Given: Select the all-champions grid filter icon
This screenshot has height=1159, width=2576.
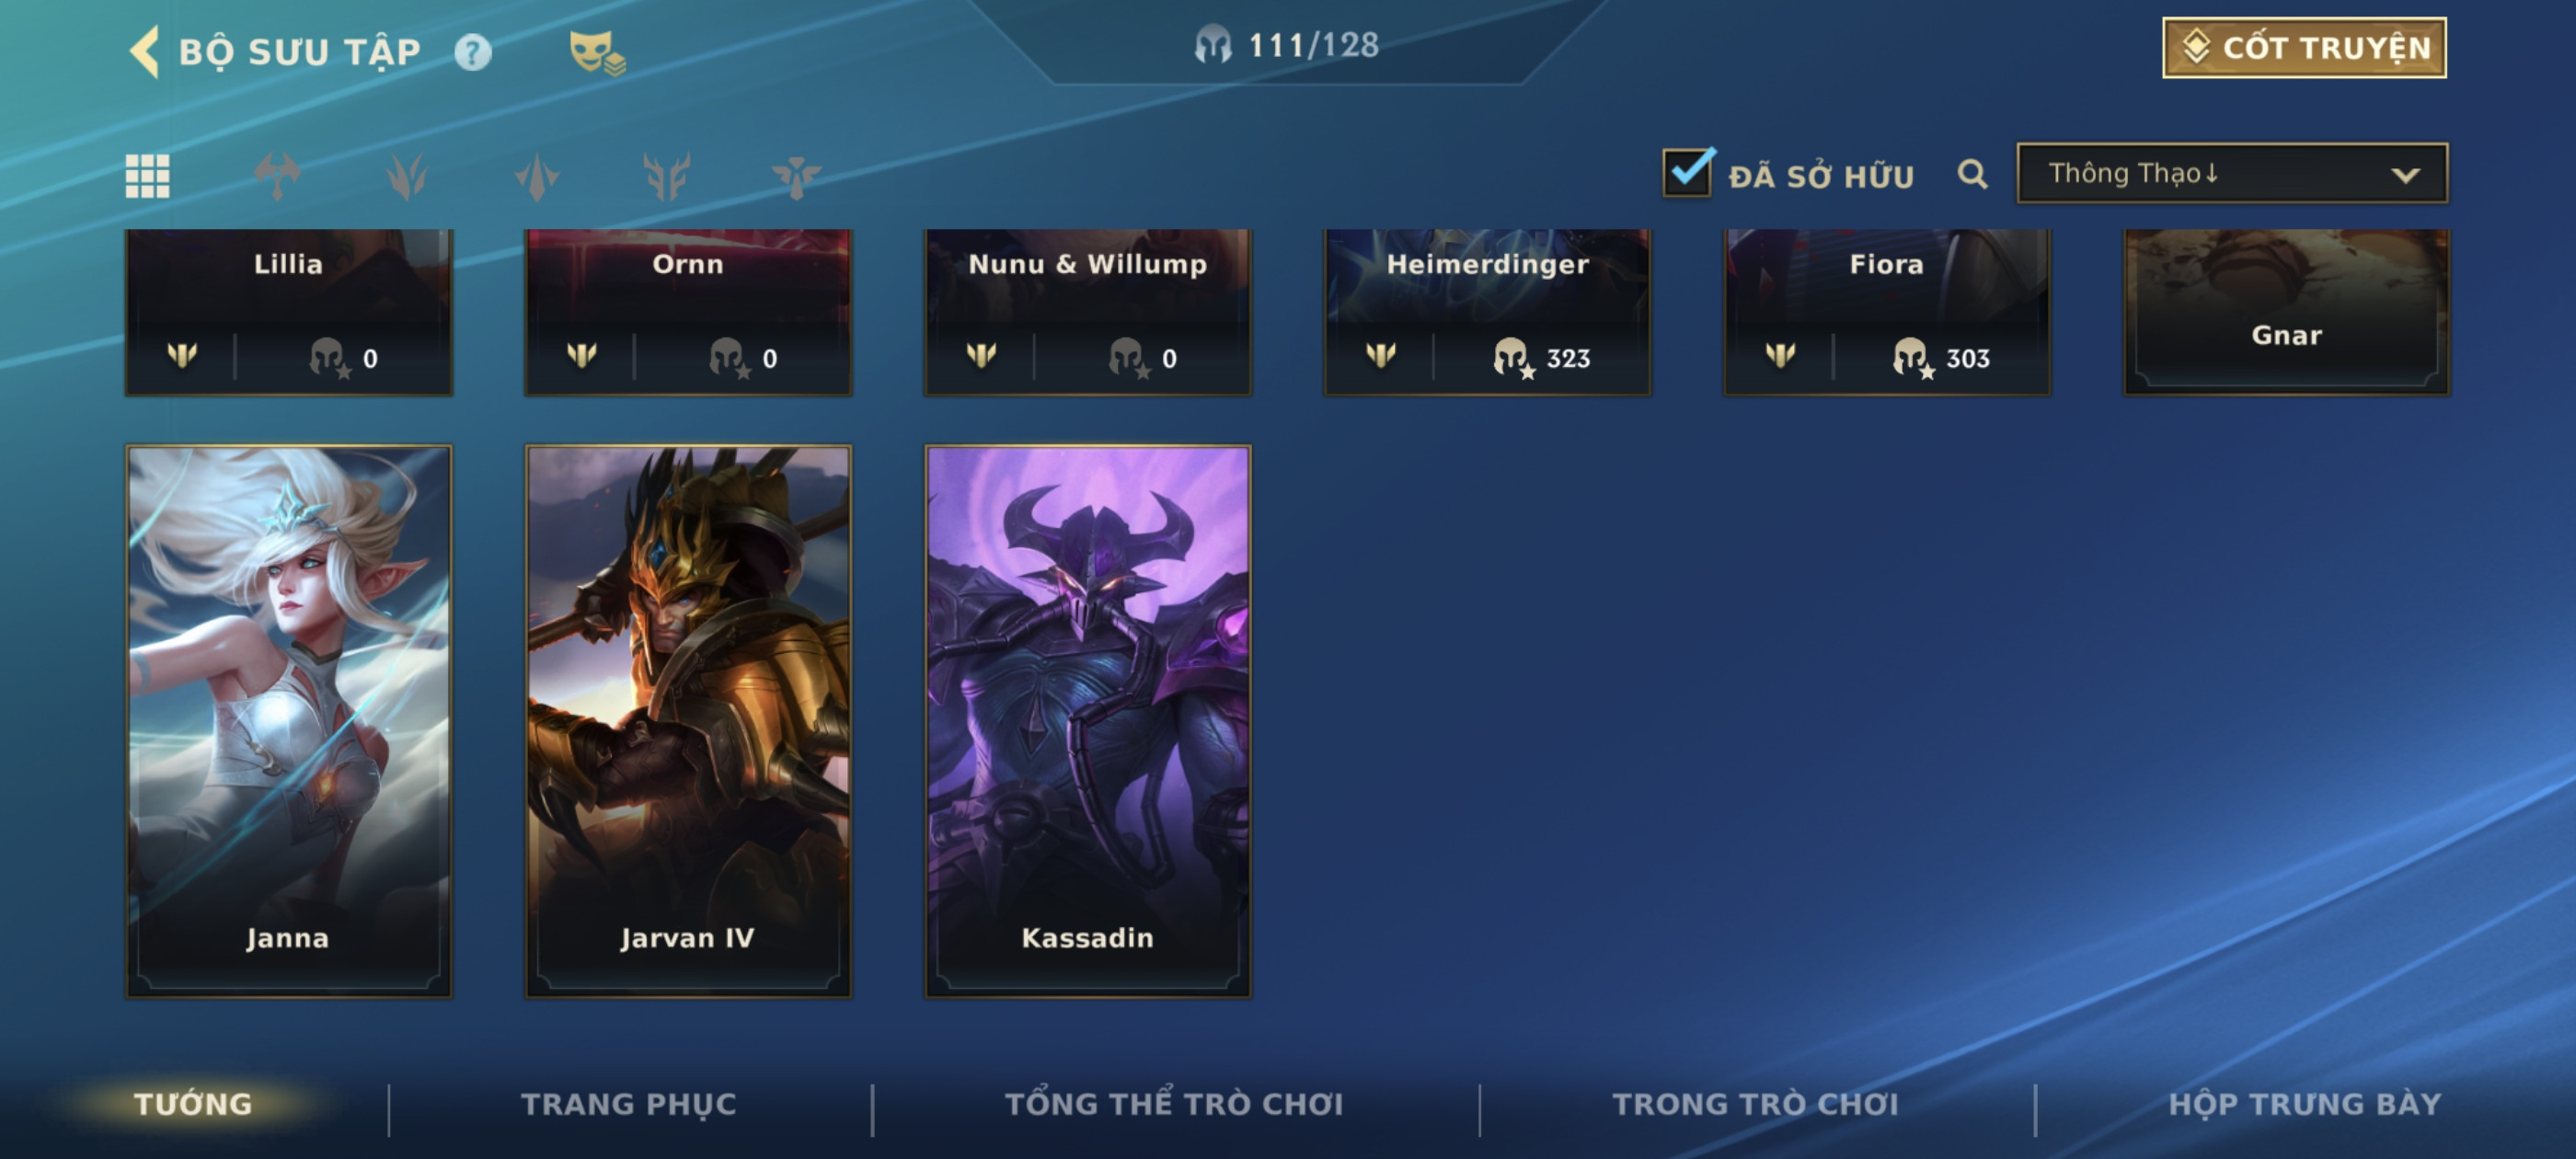Looking at the screenshot, I should tap(147, 177).
